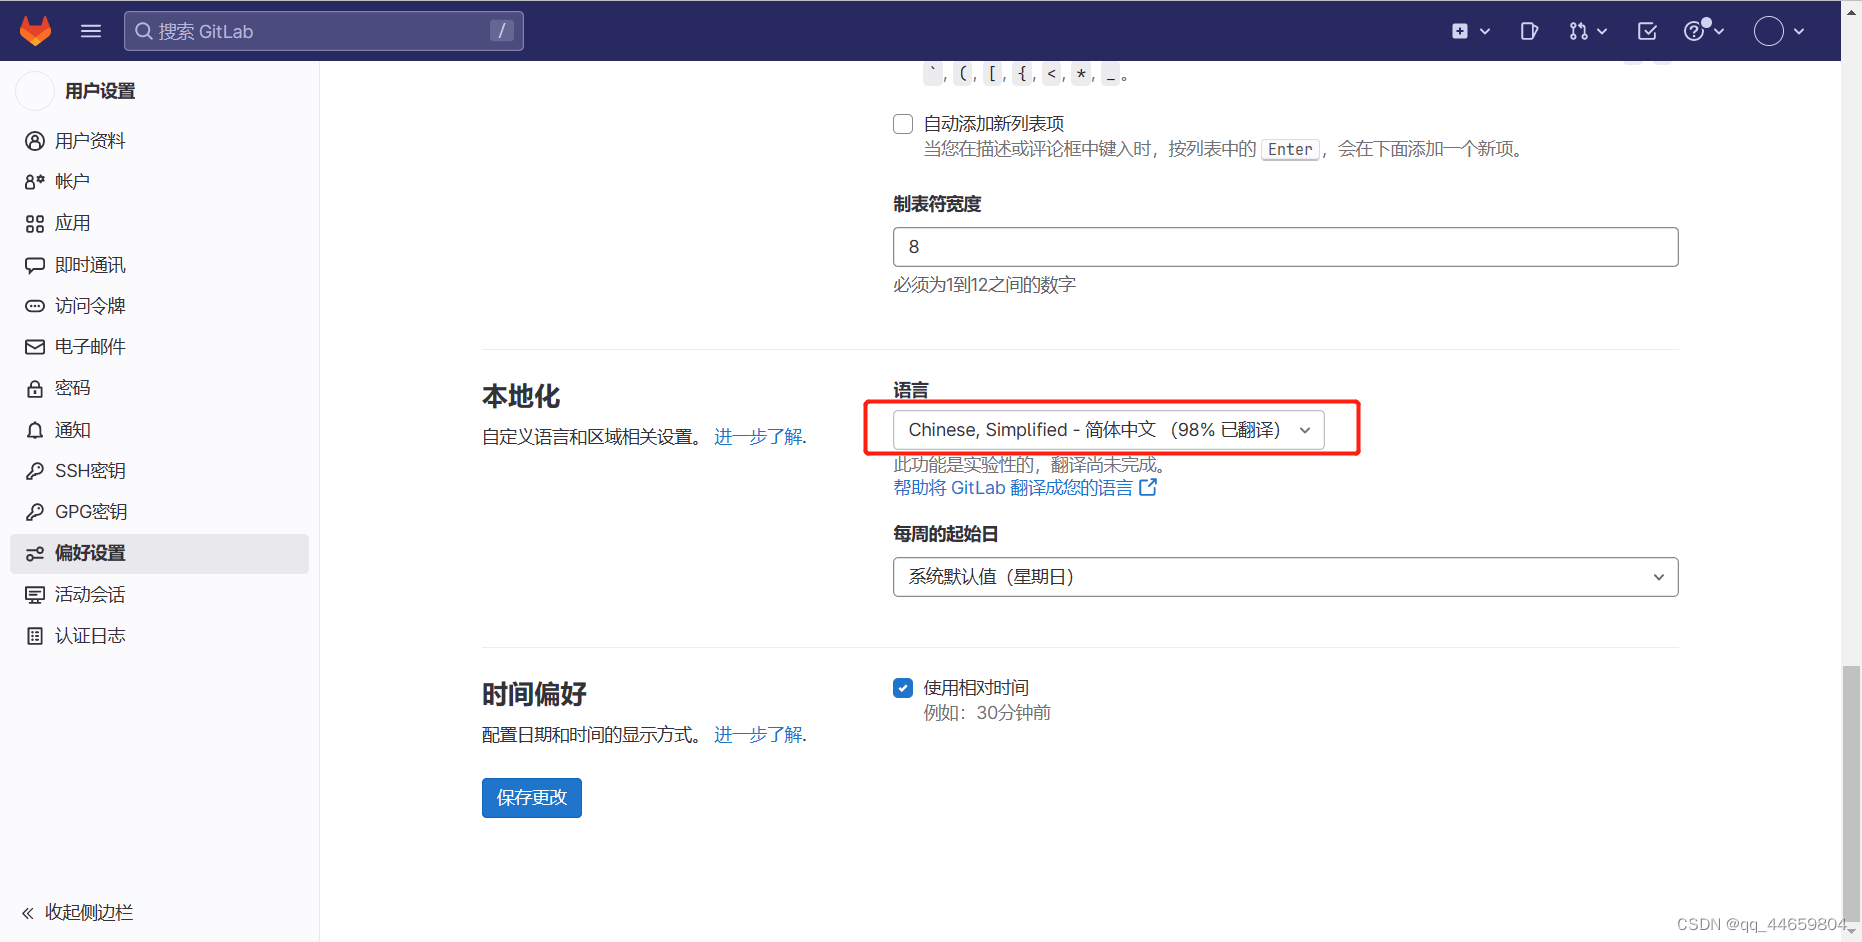
Task: Go to 用户资料 in sidebar
Action: [159, 141]
